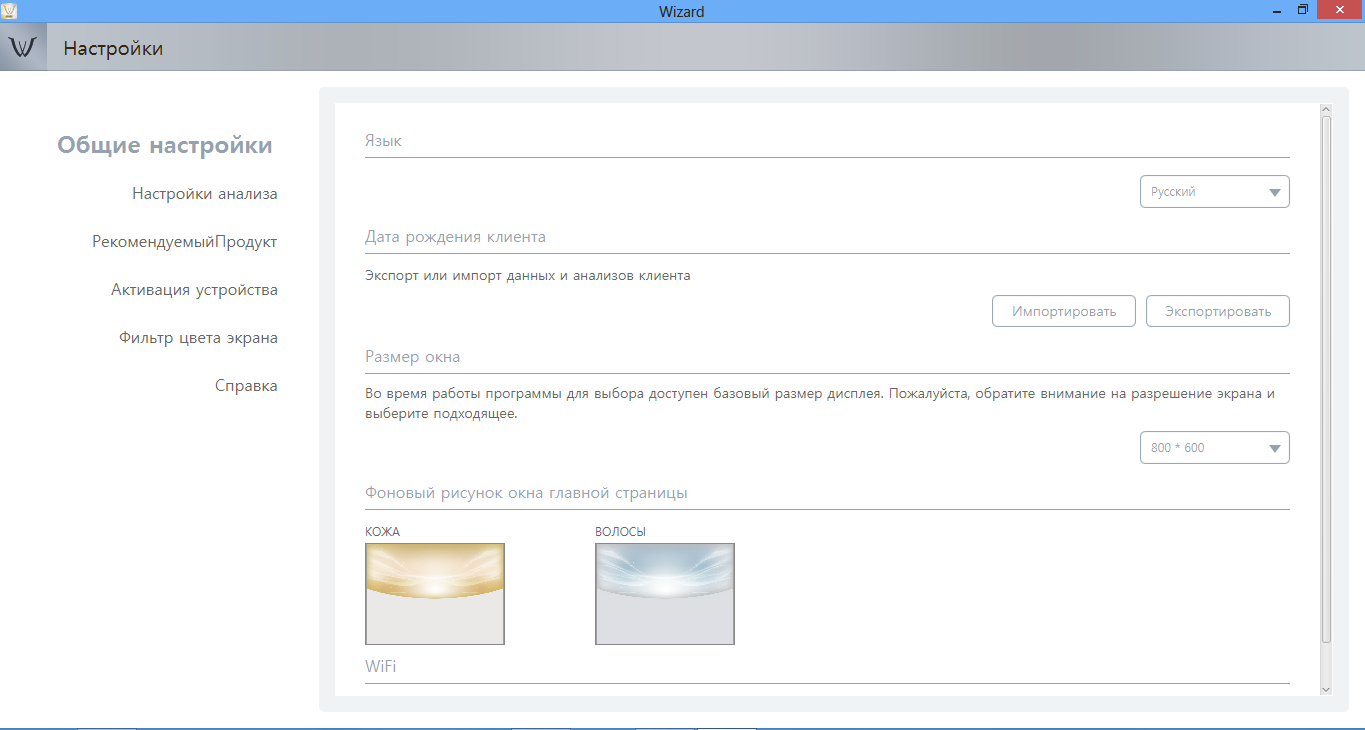Close the Wizard window

(1341, 10)
